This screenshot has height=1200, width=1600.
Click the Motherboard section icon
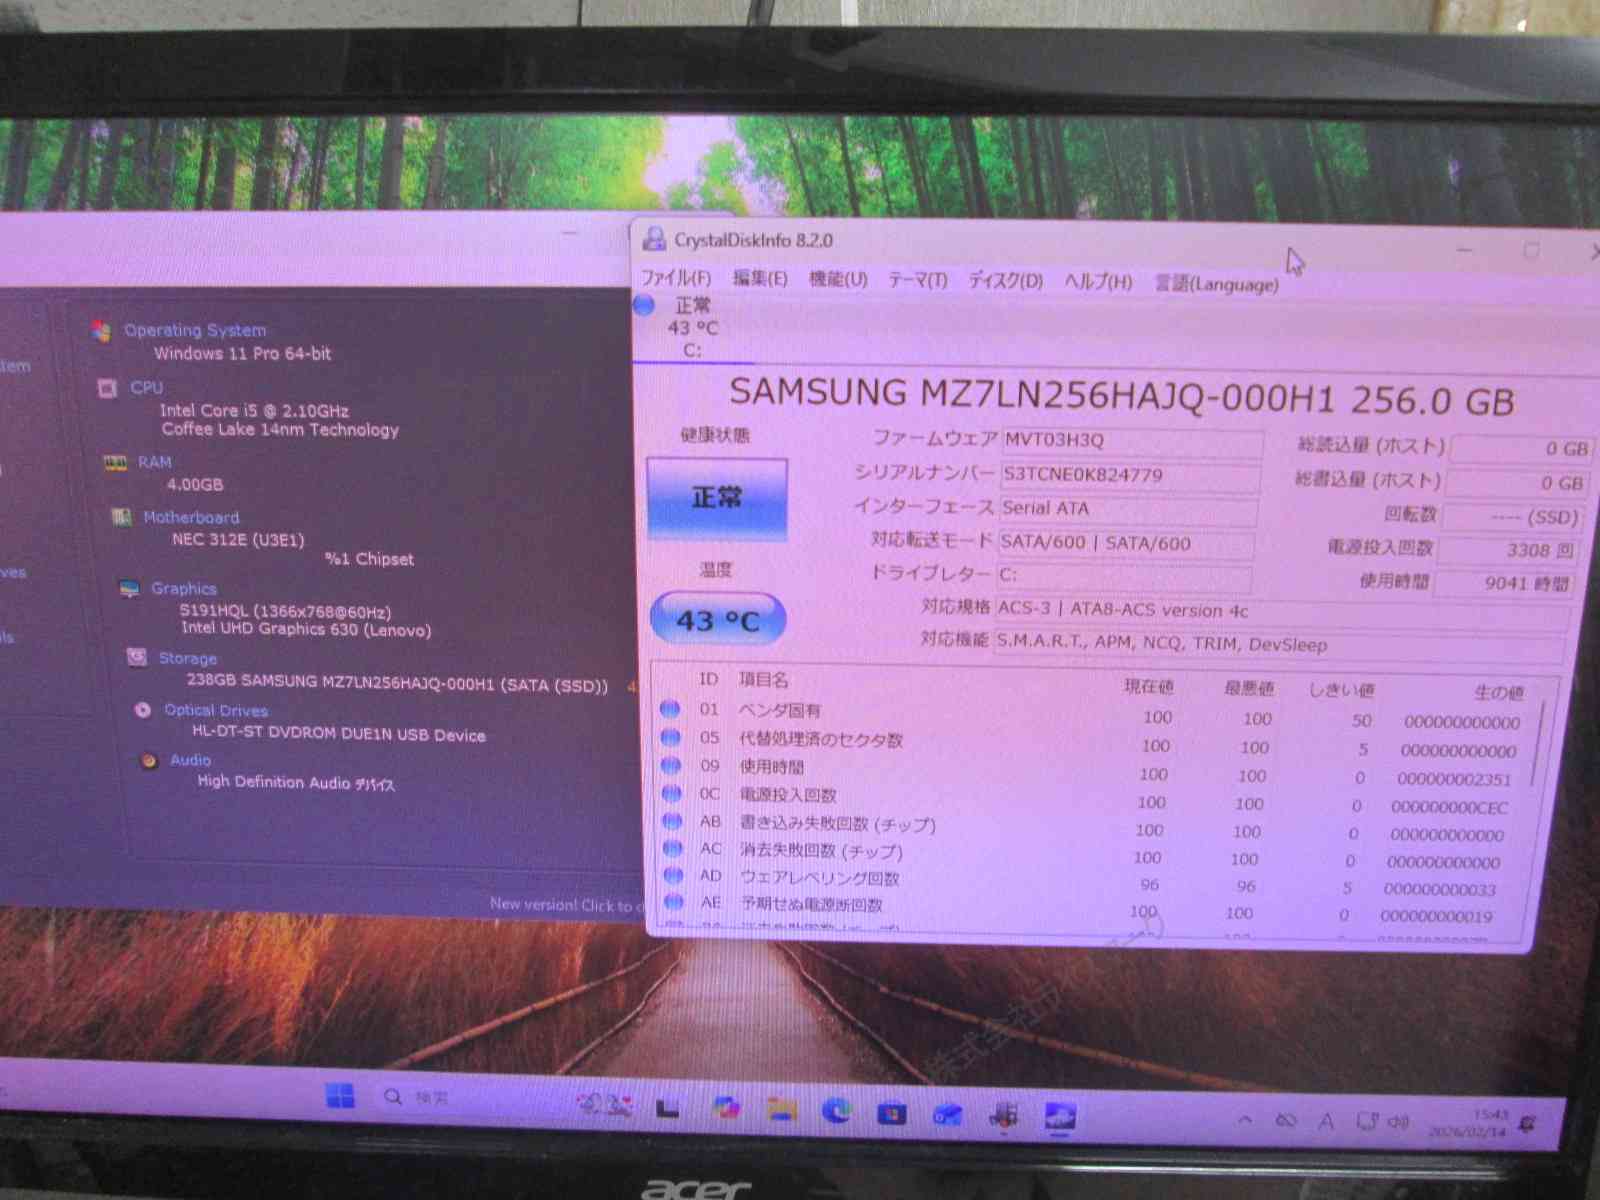click(122, 517)
